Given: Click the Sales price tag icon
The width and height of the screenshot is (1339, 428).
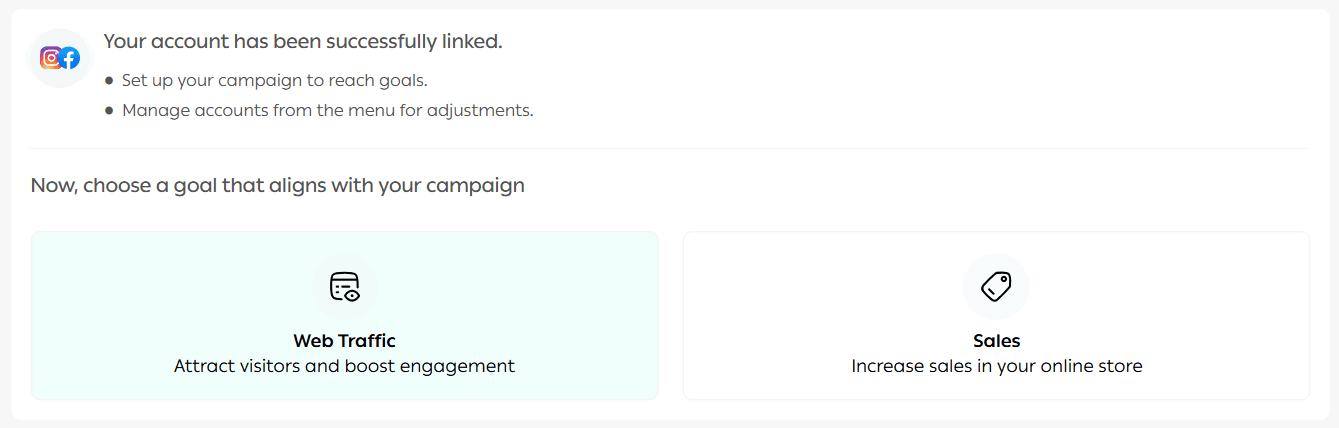Looking at the screenshot, I should click(x=996, y=287).
